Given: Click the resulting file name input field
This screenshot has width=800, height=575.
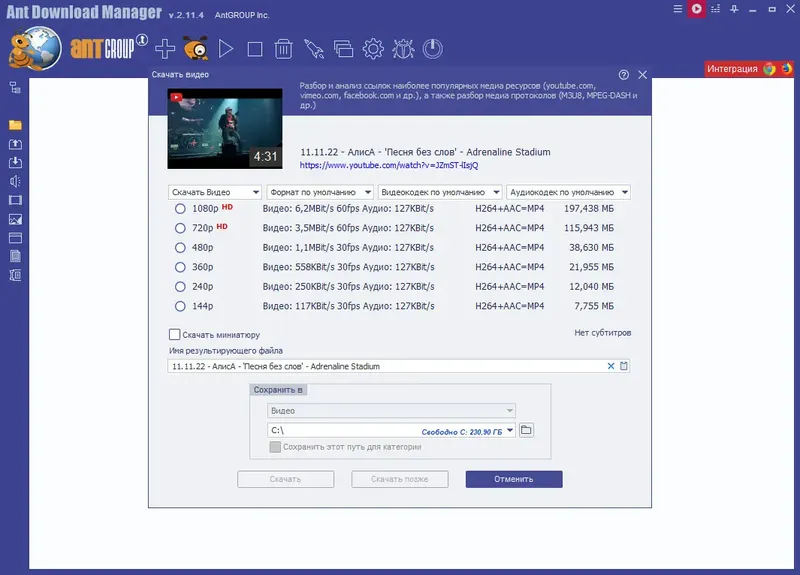Looking at the screenshot, I should [398, 366].
